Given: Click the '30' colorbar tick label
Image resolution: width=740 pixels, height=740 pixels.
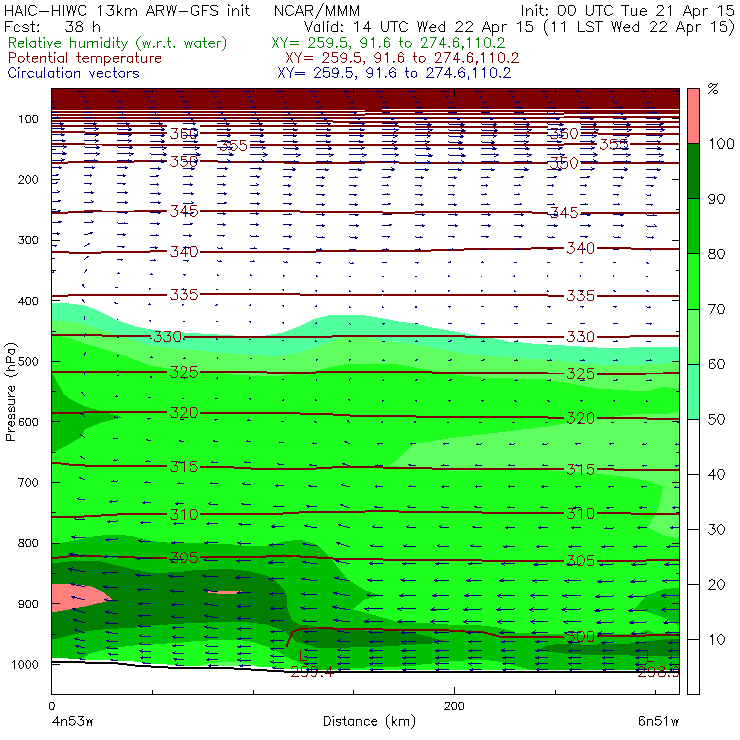Looking at the screenshot, I should coord(716,530).
